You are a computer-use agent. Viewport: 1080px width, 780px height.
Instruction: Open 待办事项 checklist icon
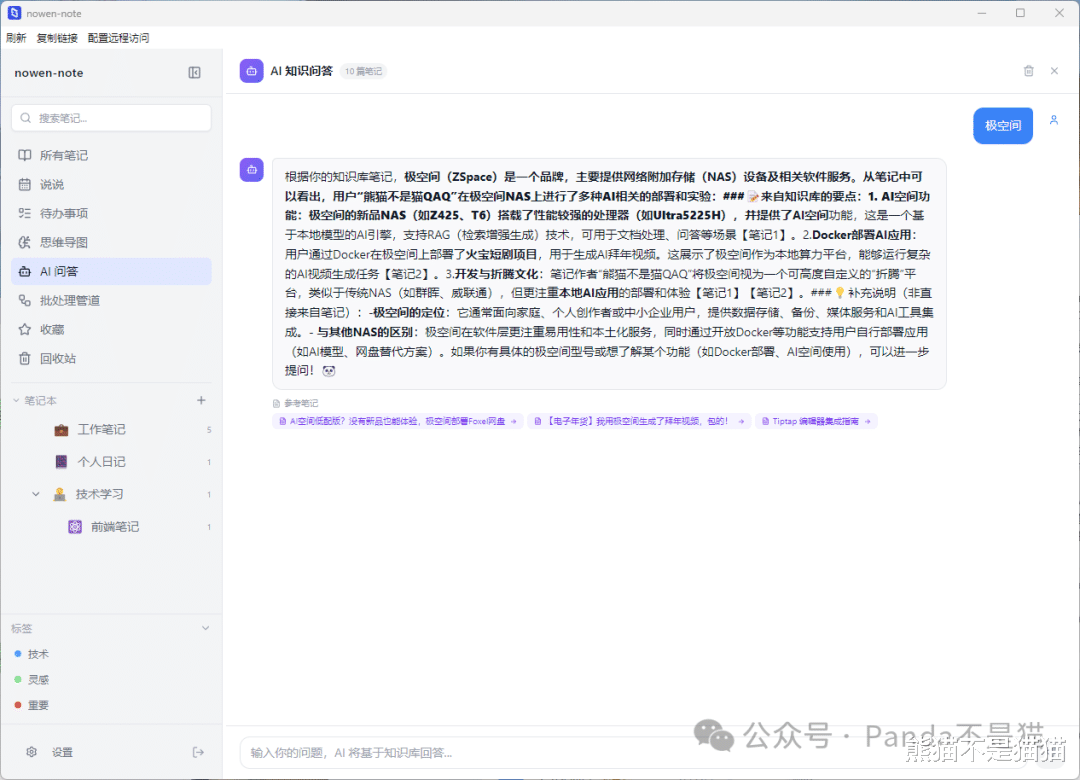(25, 213)
